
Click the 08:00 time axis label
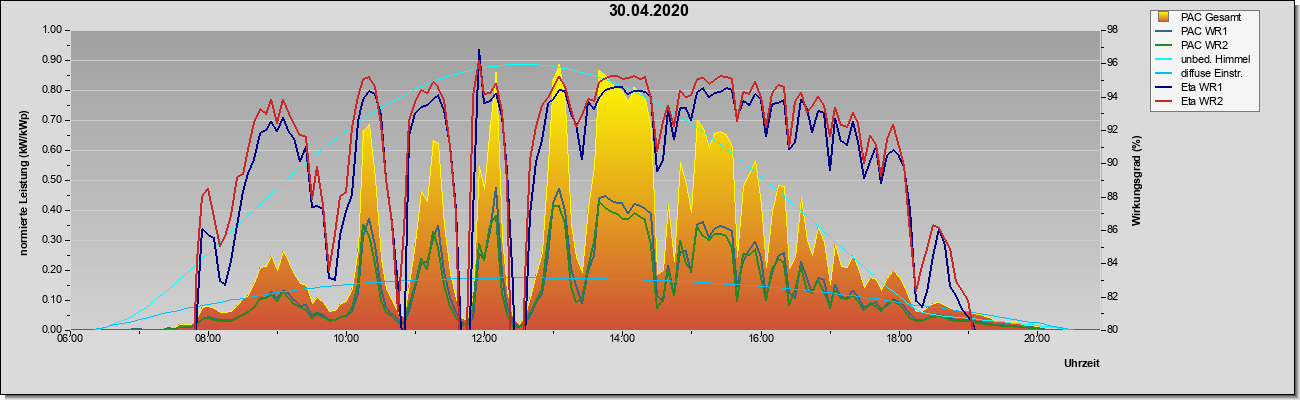click(207, 339)
